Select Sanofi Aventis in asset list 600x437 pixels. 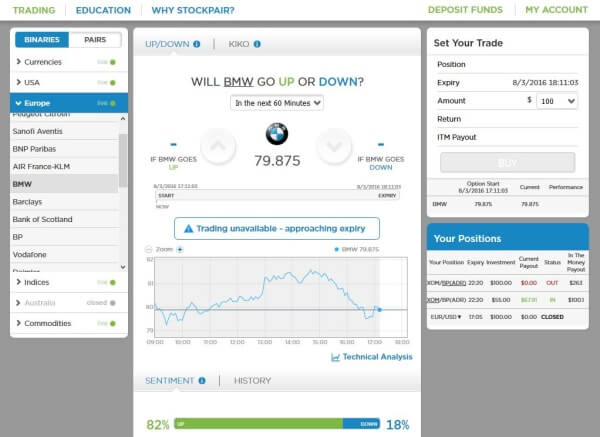(x=65, y=131)
